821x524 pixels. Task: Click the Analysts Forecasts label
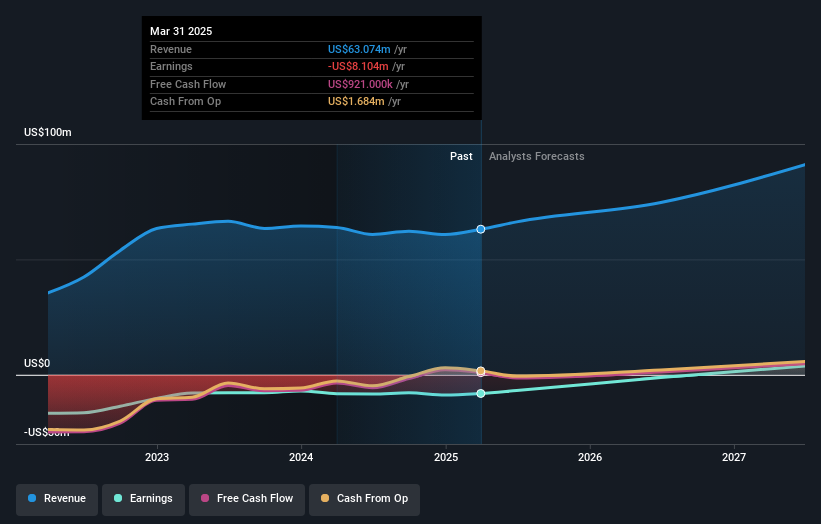[537, 156]
